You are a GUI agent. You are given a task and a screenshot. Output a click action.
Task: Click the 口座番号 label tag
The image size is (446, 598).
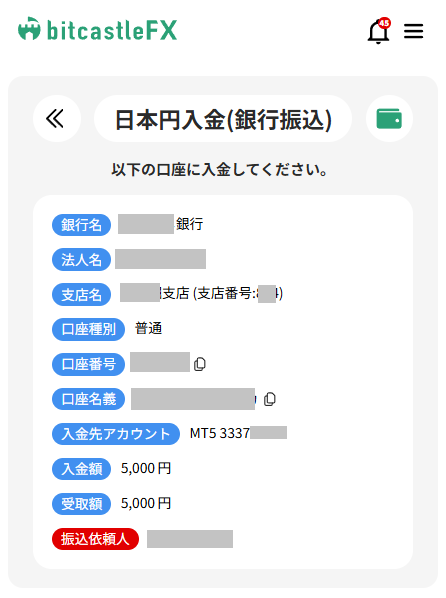(88, 364)
